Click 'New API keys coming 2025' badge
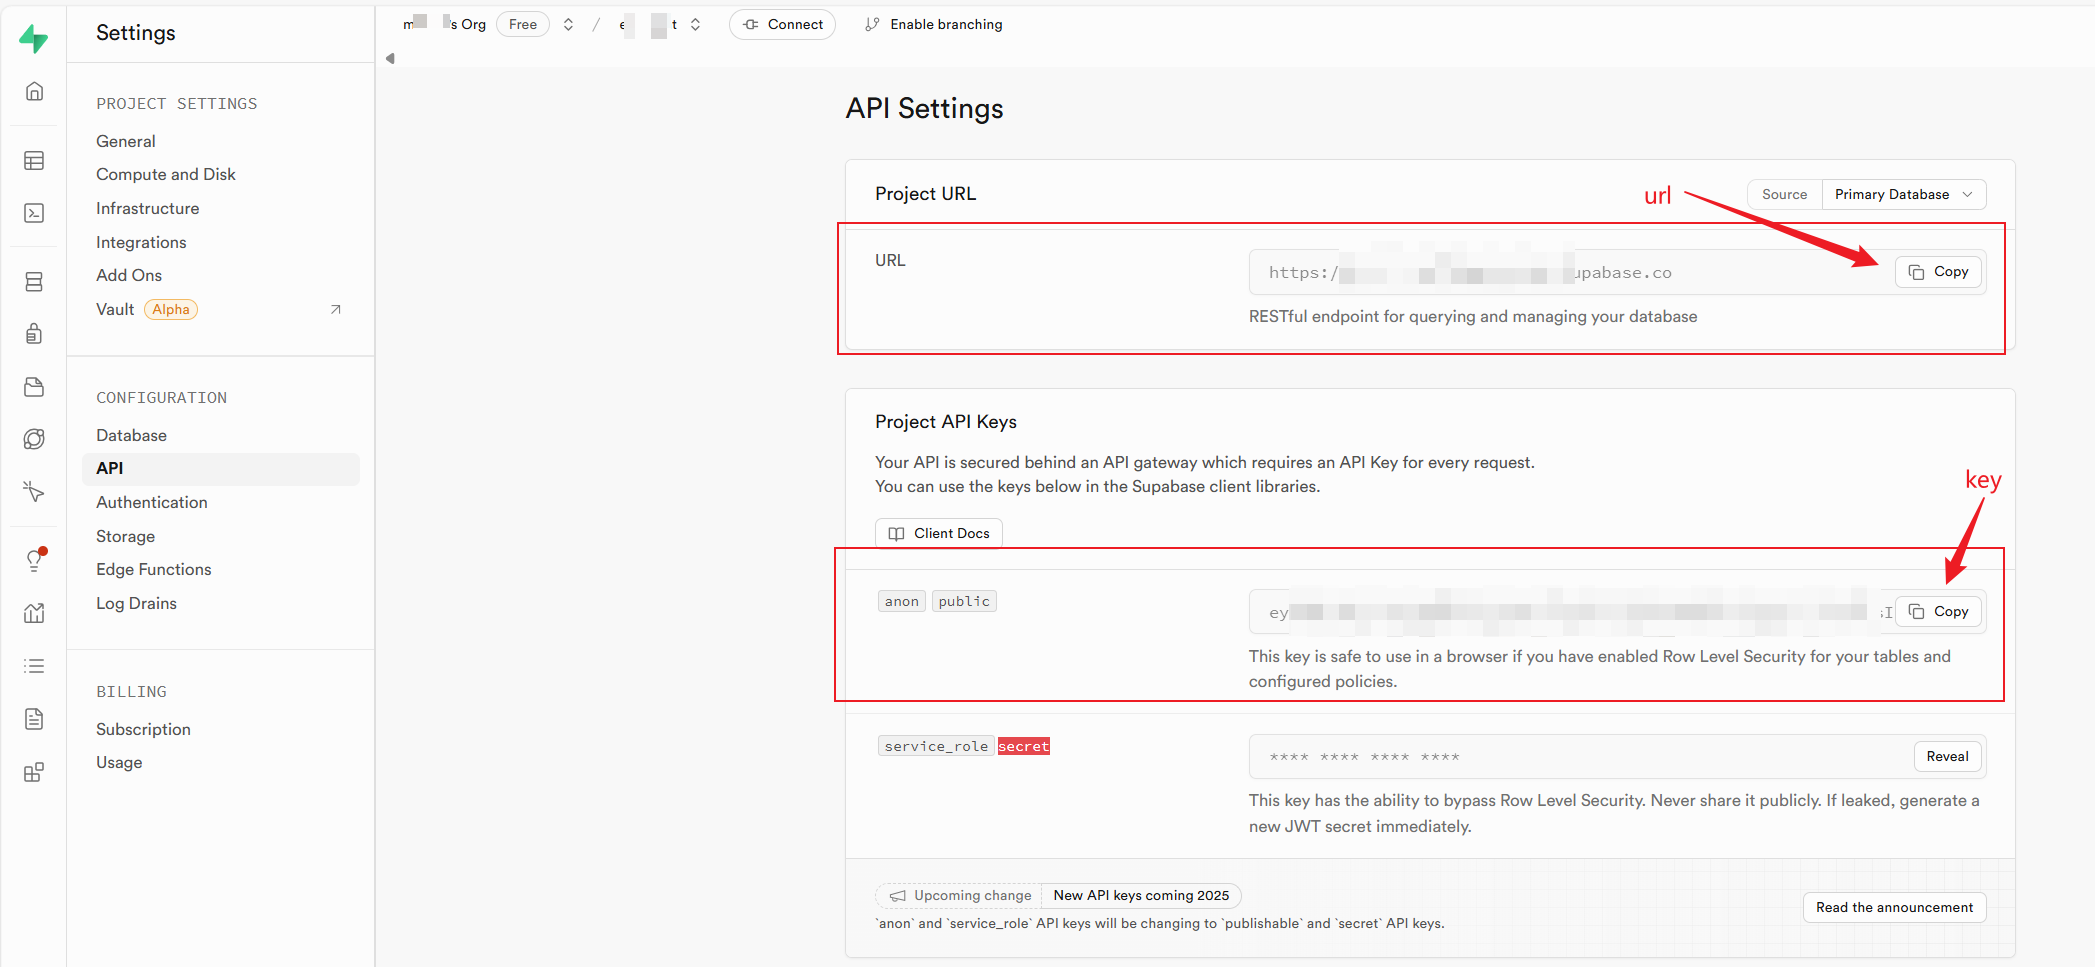The image size is (2095, 967). point(1141,896)
